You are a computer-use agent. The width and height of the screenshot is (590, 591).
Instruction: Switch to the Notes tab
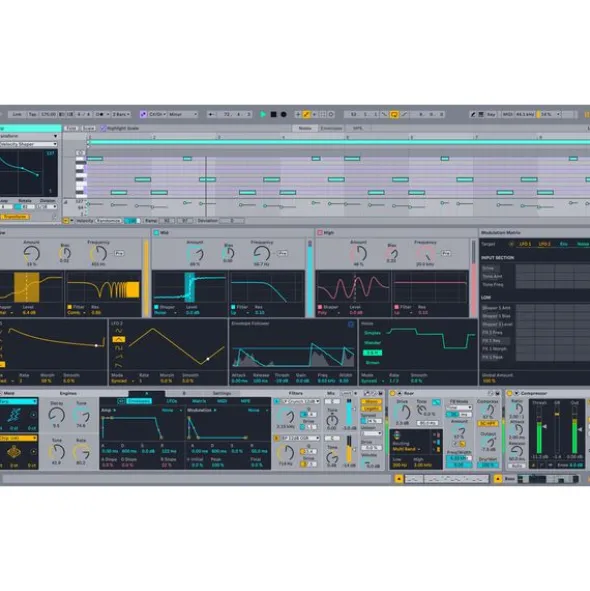coord(305,128)
